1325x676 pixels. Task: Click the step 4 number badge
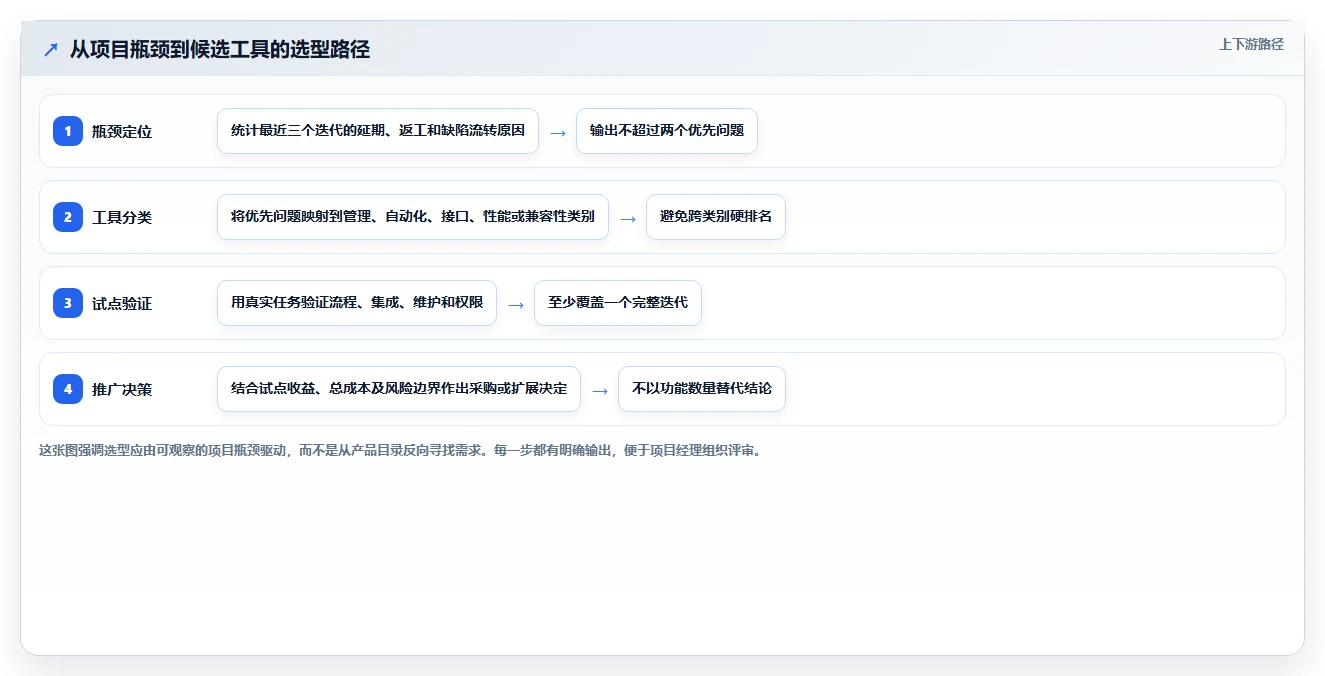(x=68, y=389)
